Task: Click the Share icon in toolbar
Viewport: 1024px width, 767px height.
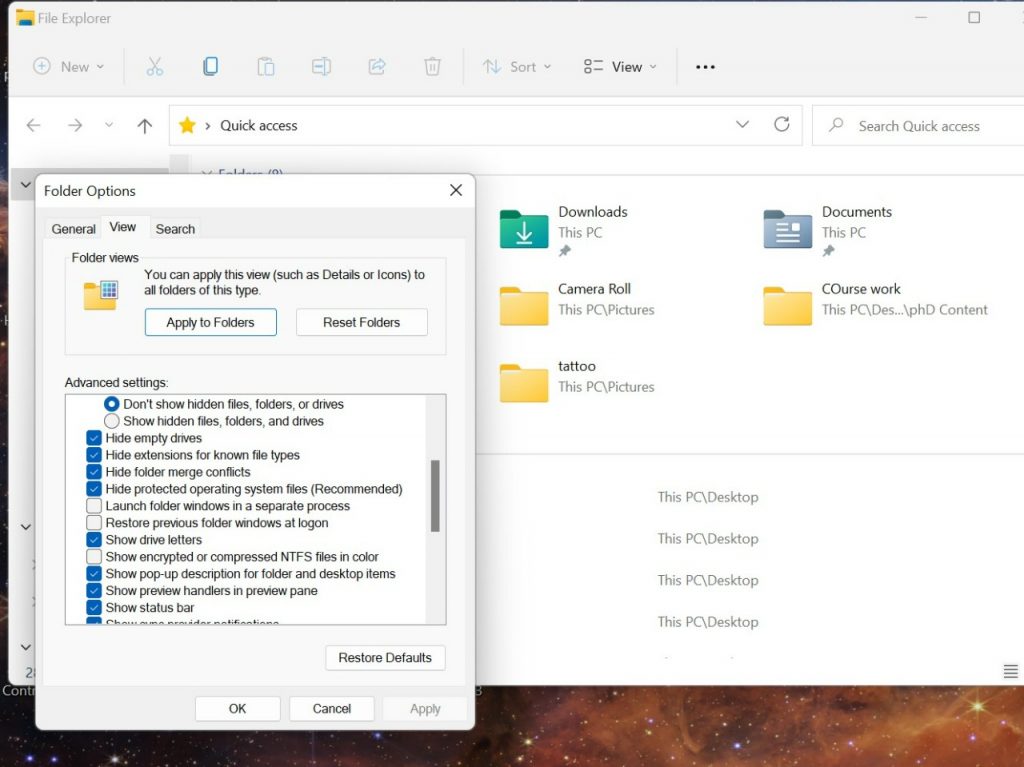Action: click(377, 67)
